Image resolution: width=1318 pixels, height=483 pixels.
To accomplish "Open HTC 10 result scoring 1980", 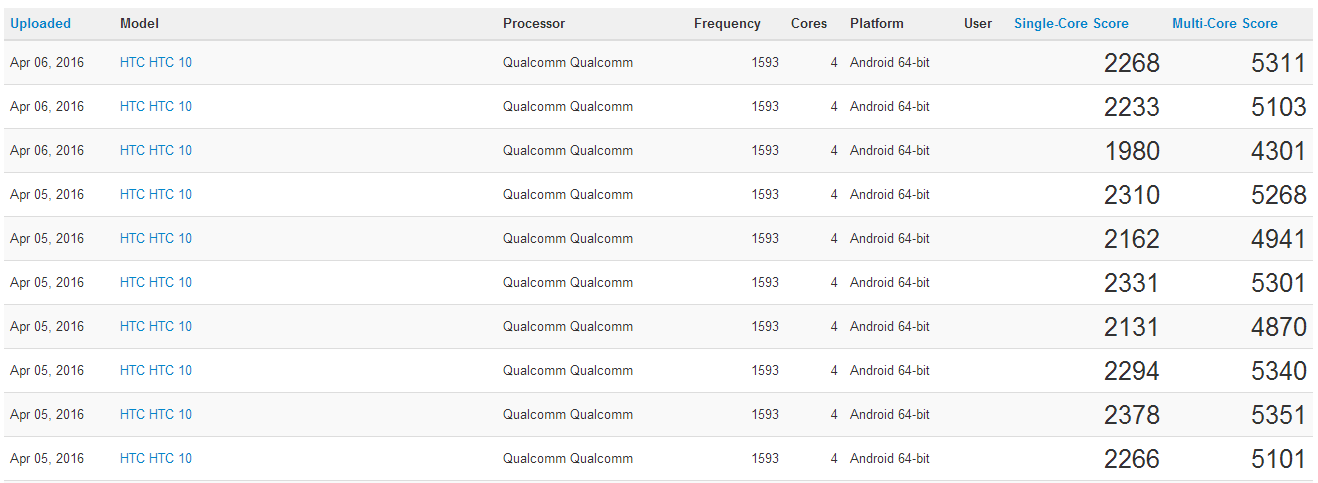I will (x=156, y=150).
